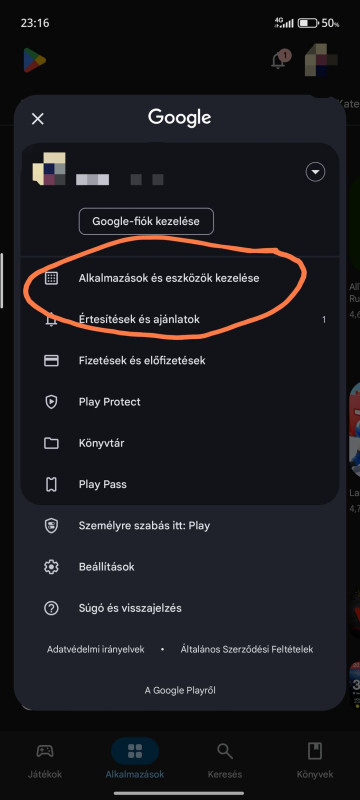This screenshot has height=800, width=360.
Task: Close the Google account dialog
Action: (38, 119)
